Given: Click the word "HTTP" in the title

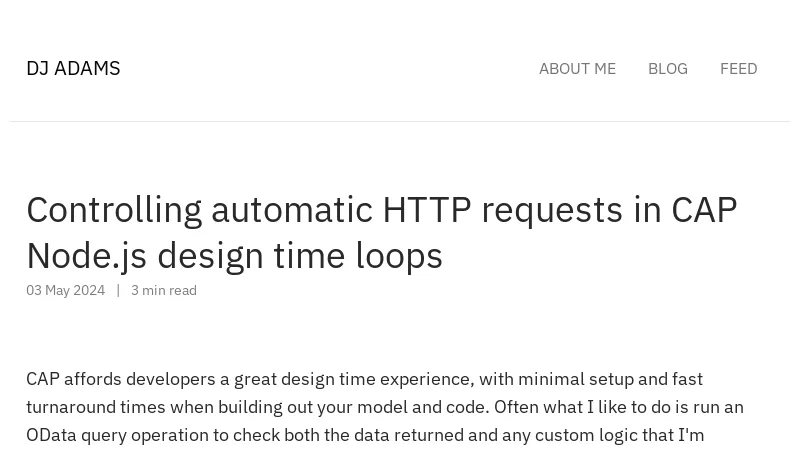Looking at the screenshot, I should tap(427, 210).
